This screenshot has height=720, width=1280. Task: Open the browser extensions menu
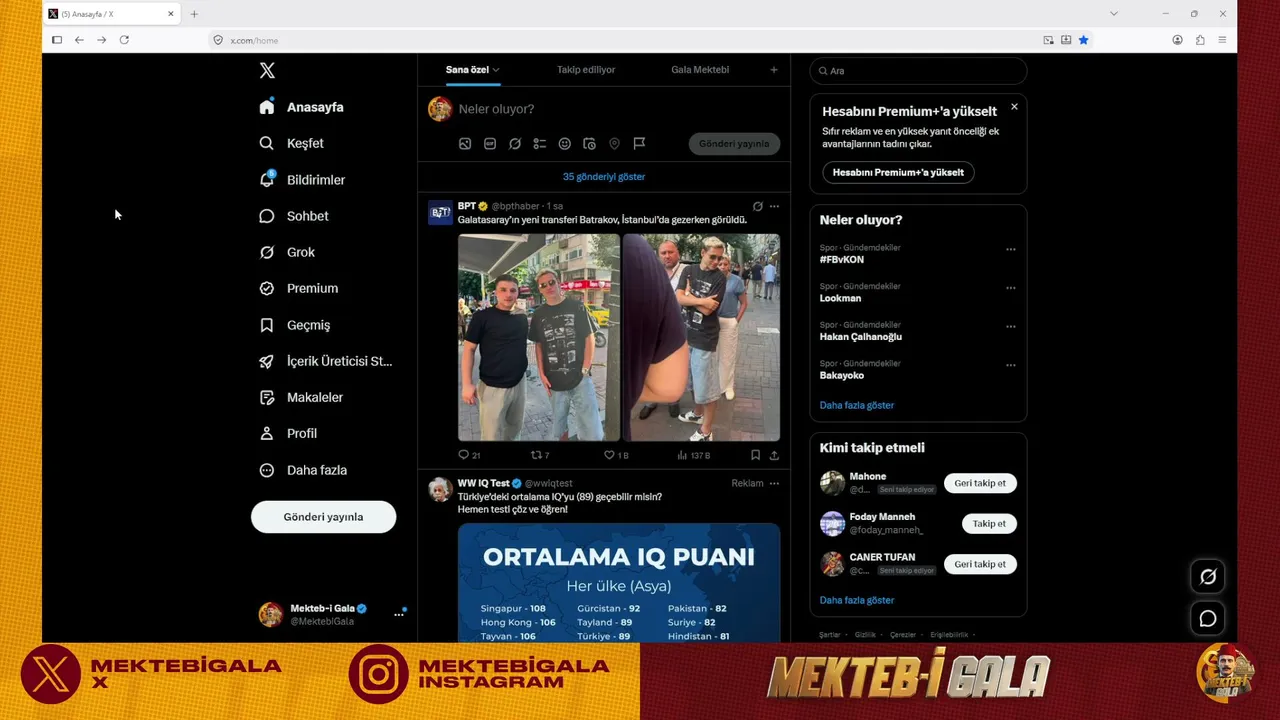coord(1200,40)
